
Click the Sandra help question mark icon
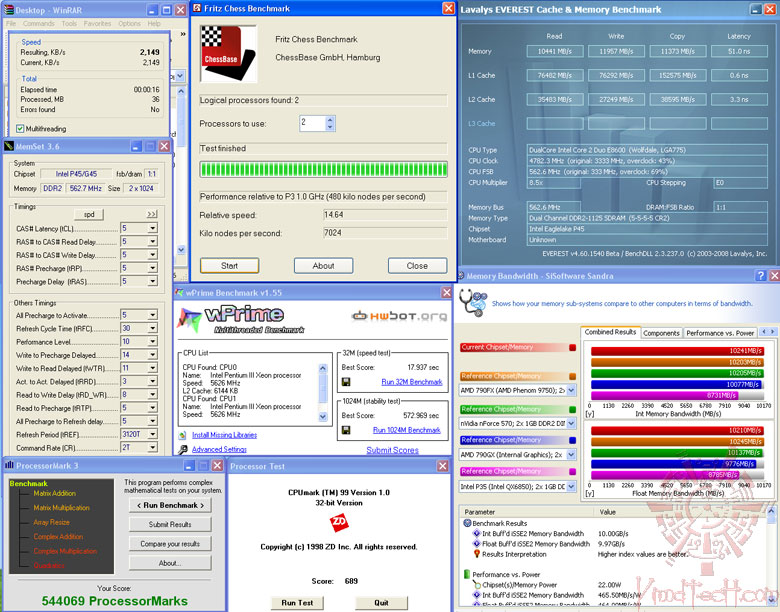coord(760,276)
